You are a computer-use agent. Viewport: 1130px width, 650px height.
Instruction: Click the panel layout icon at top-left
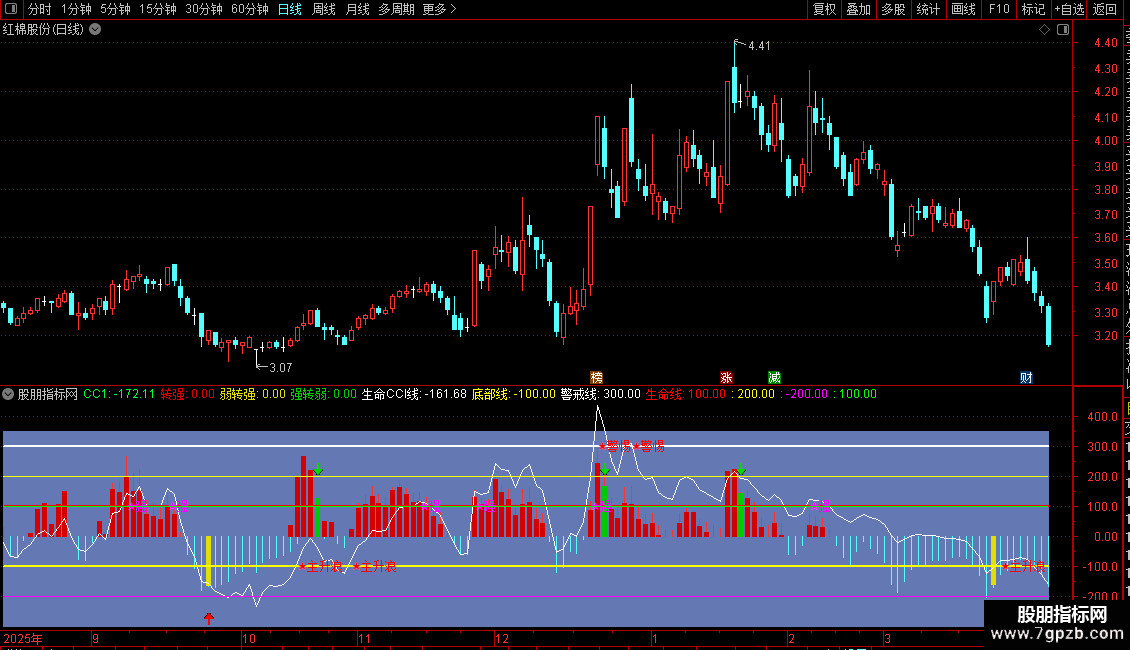point(11,9)
